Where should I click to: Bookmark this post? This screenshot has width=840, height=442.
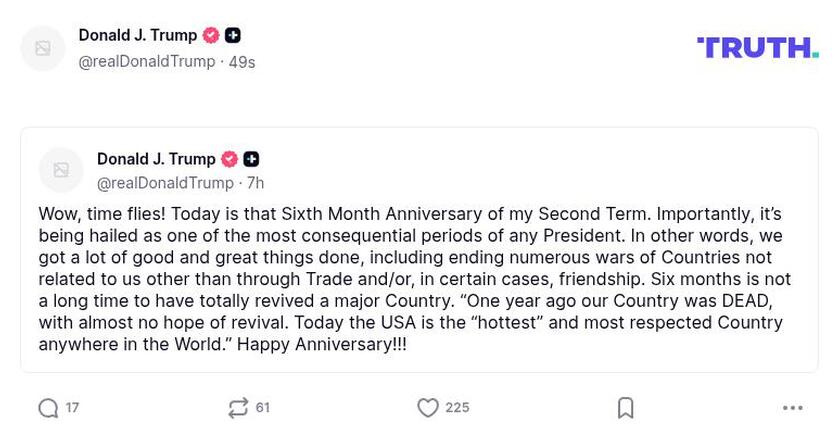[x=626, y=408]
